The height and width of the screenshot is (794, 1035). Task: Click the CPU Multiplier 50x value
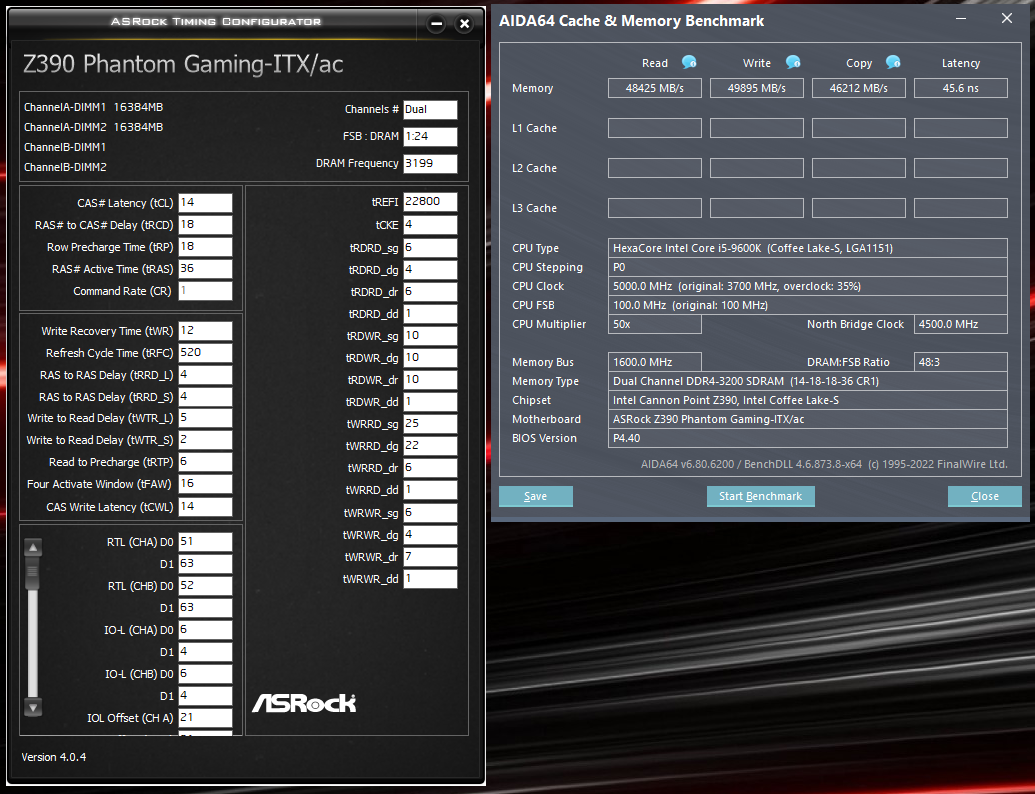[655, 324]
